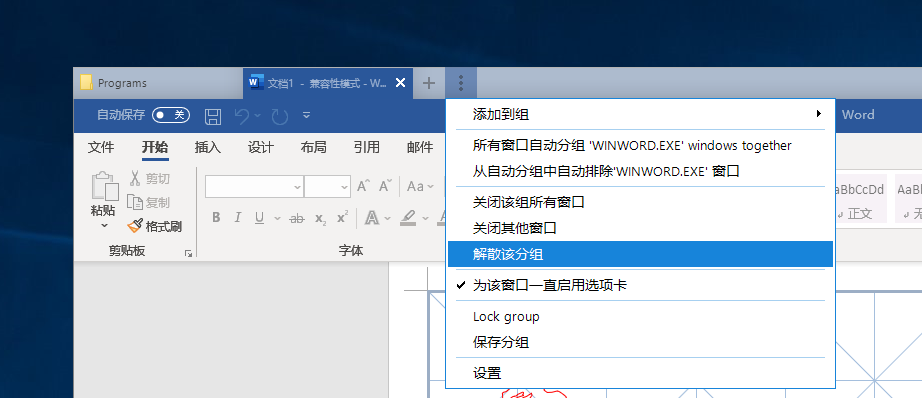This screenshot has height=398, width=922.
Task: Click the three-dot tab group menu icon
Action: click(461, 83)
